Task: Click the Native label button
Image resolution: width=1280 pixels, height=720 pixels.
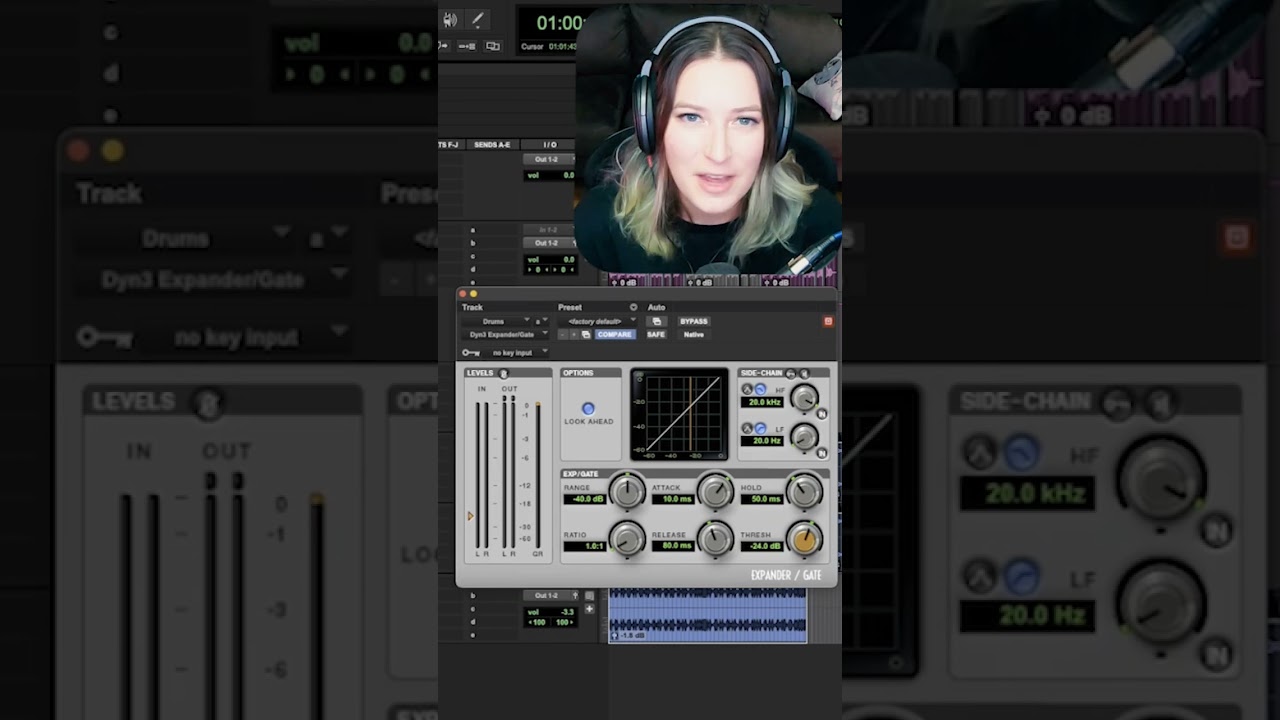Action: pyautogui.click(x=694, y=335)
